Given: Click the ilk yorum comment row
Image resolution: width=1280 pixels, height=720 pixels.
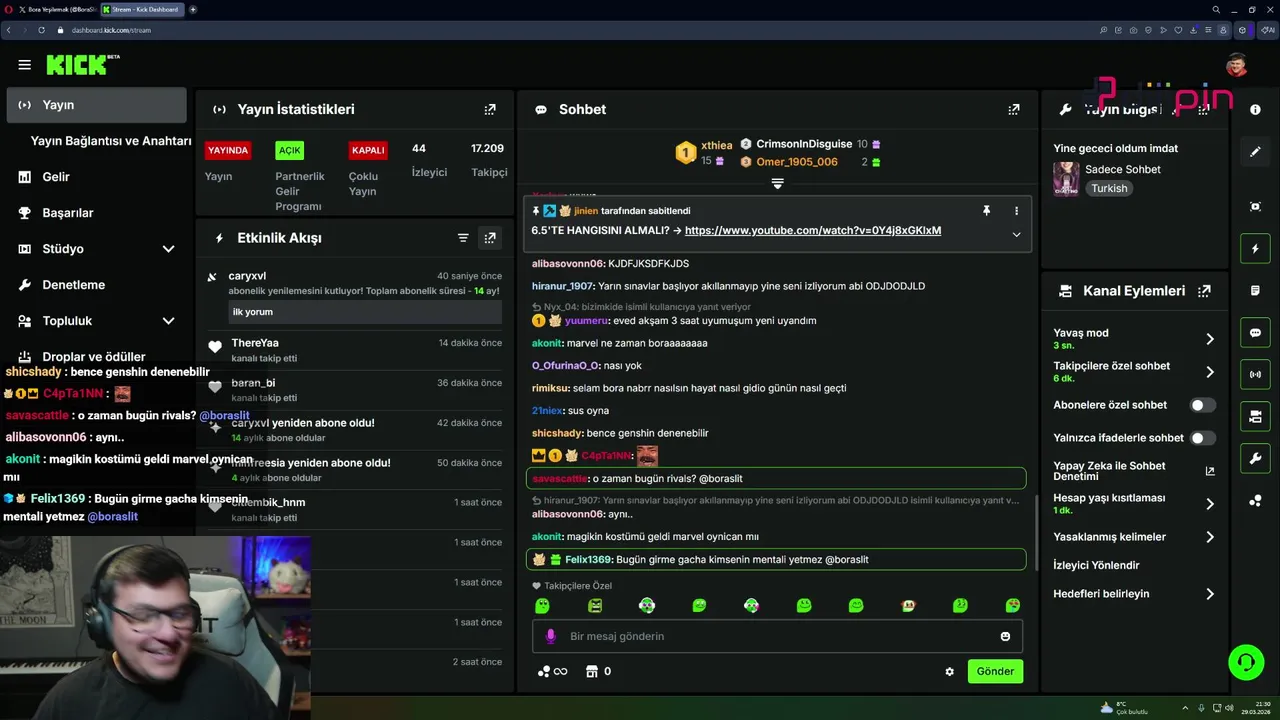Looking at the screenshot, I should pos(365,312).
